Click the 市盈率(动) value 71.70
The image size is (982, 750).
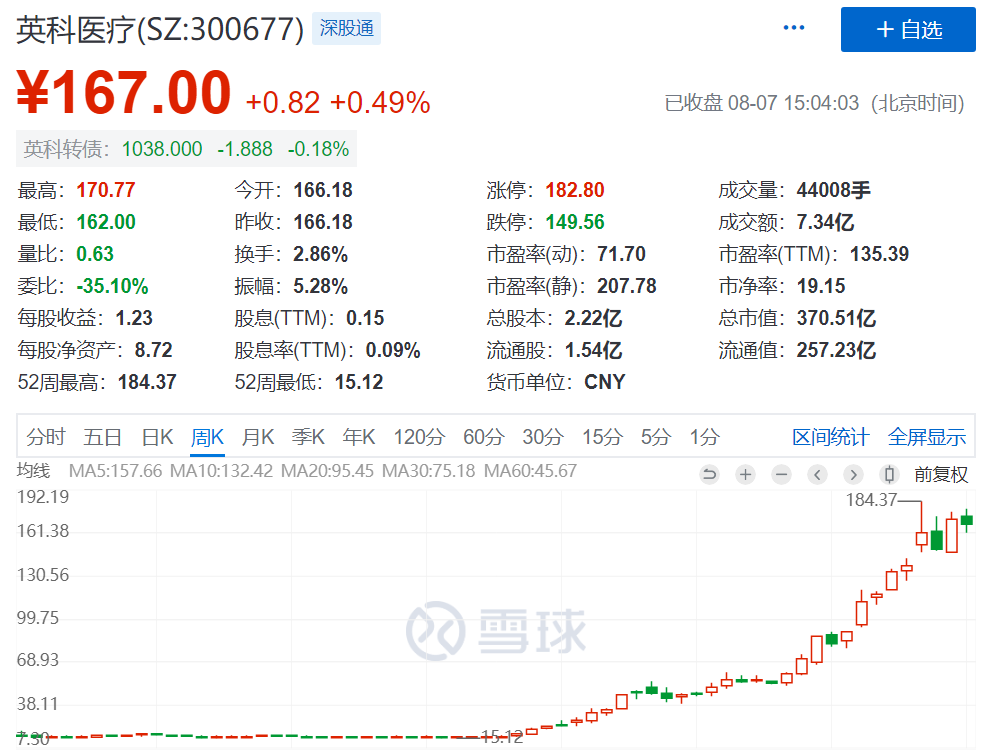621,254
